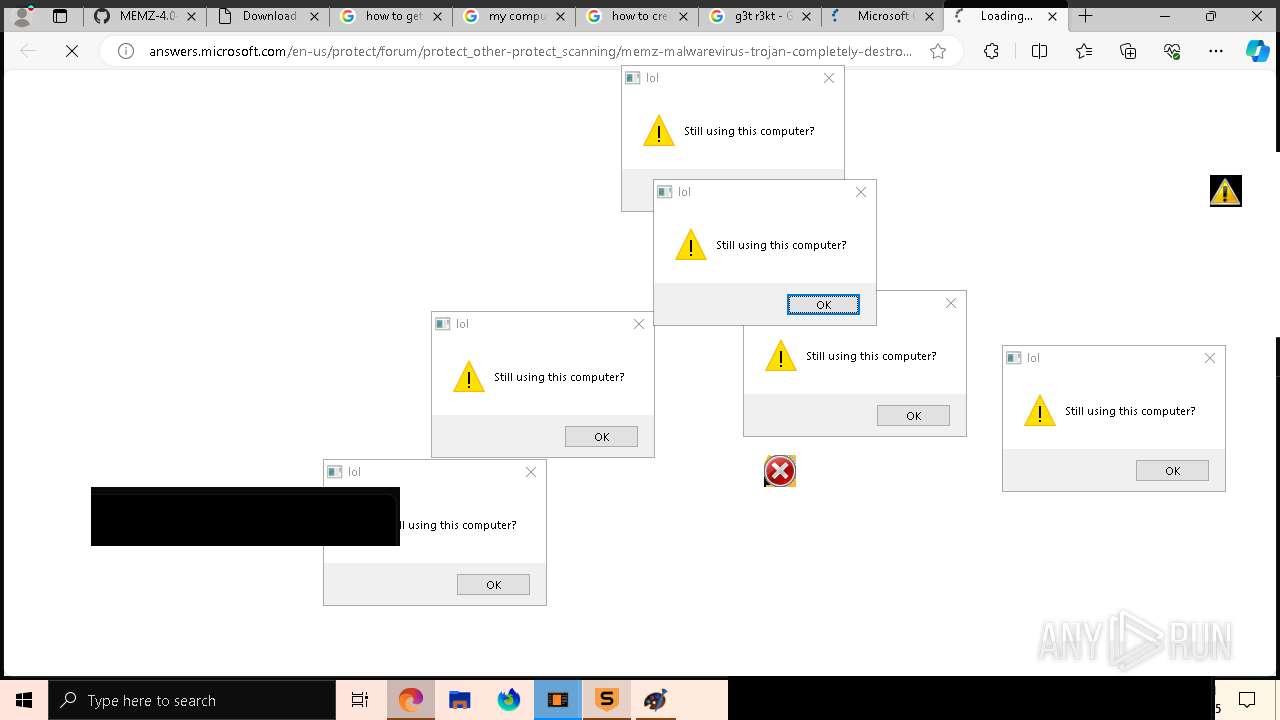
Task: Open the Windows Start menu
Action: tap(24, 700)
